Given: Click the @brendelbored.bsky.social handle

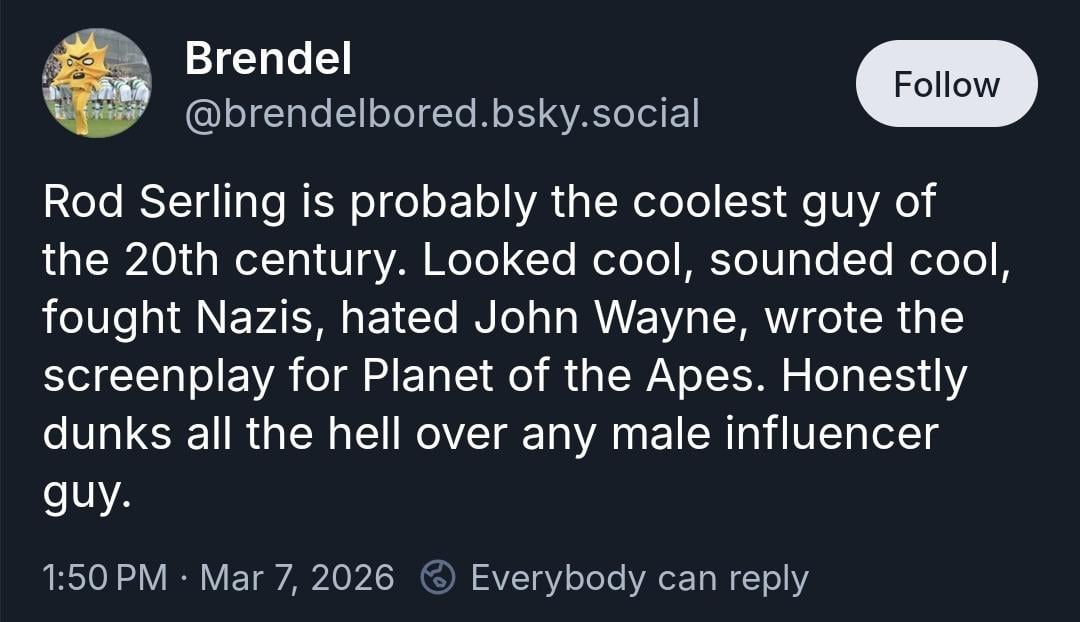Looking at the screenshot, I should tap(442, 114).
